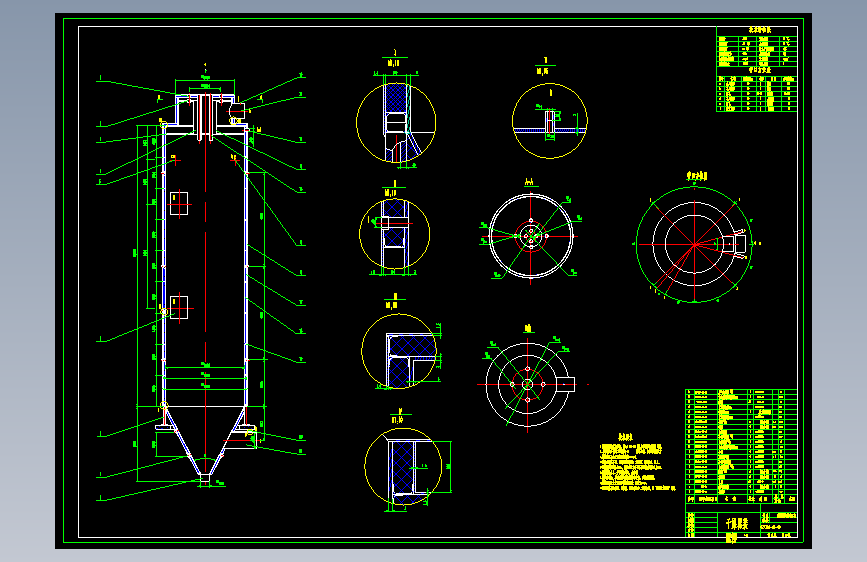This screenshot has width=867, height=562.
Task: Select the lower square manhole on the tower
Action: [179, 308]
